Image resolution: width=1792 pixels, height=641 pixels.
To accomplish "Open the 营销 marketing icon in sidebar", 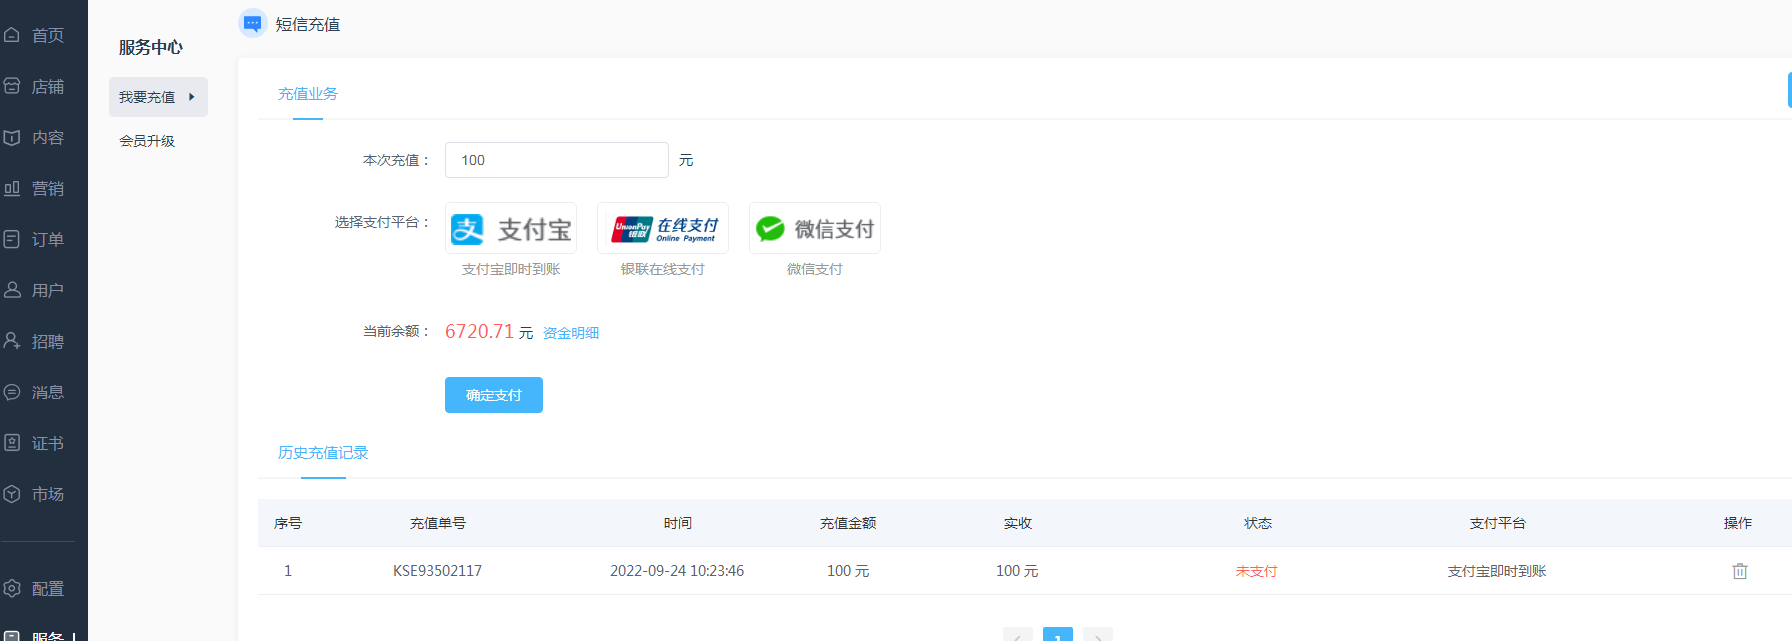I will click(12, 188).
